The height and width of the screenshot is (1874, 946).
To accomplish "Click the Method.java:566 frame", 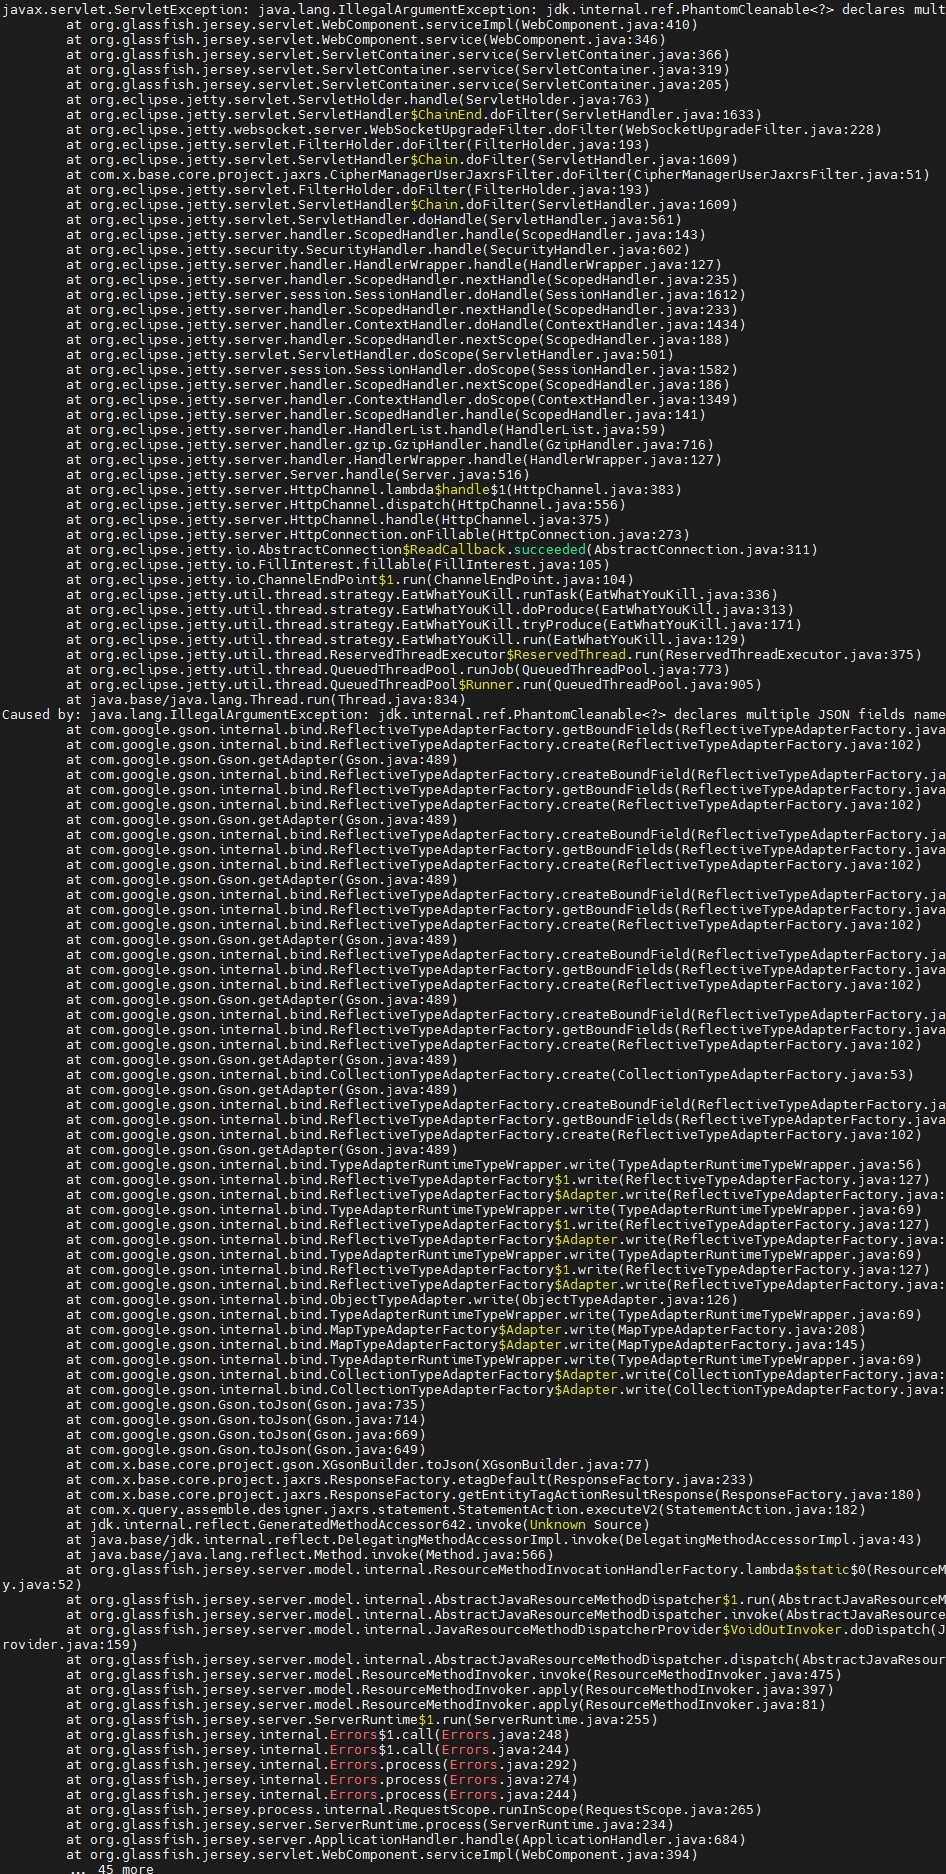I will [x=310, y=1554].
